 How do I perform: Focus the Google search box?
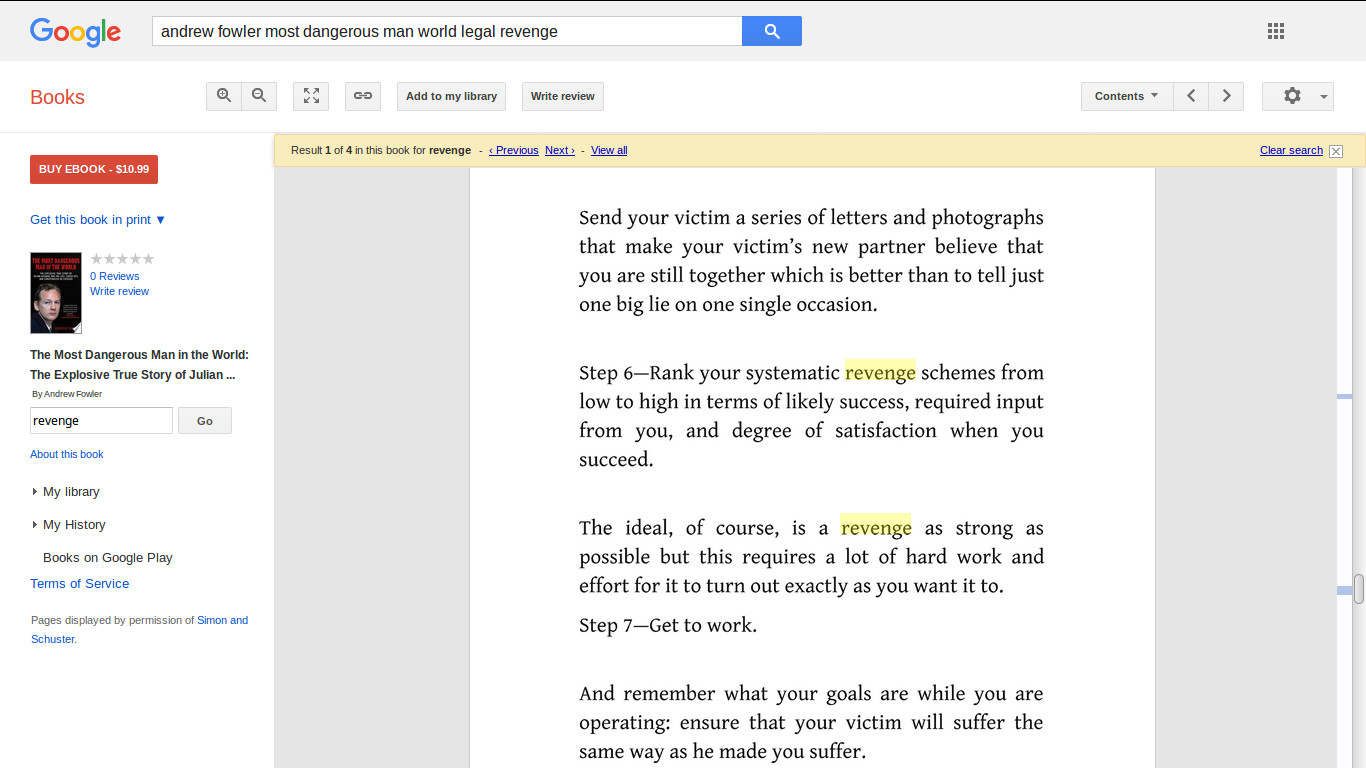pos(447,31)
